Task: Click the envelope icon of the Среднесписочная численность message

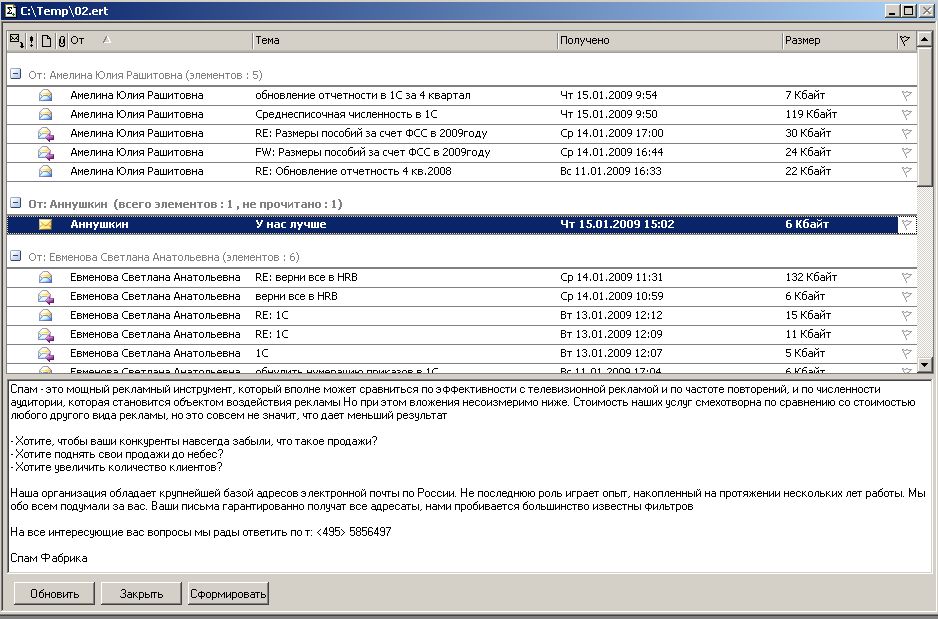Action: click(x=45, y=115)
